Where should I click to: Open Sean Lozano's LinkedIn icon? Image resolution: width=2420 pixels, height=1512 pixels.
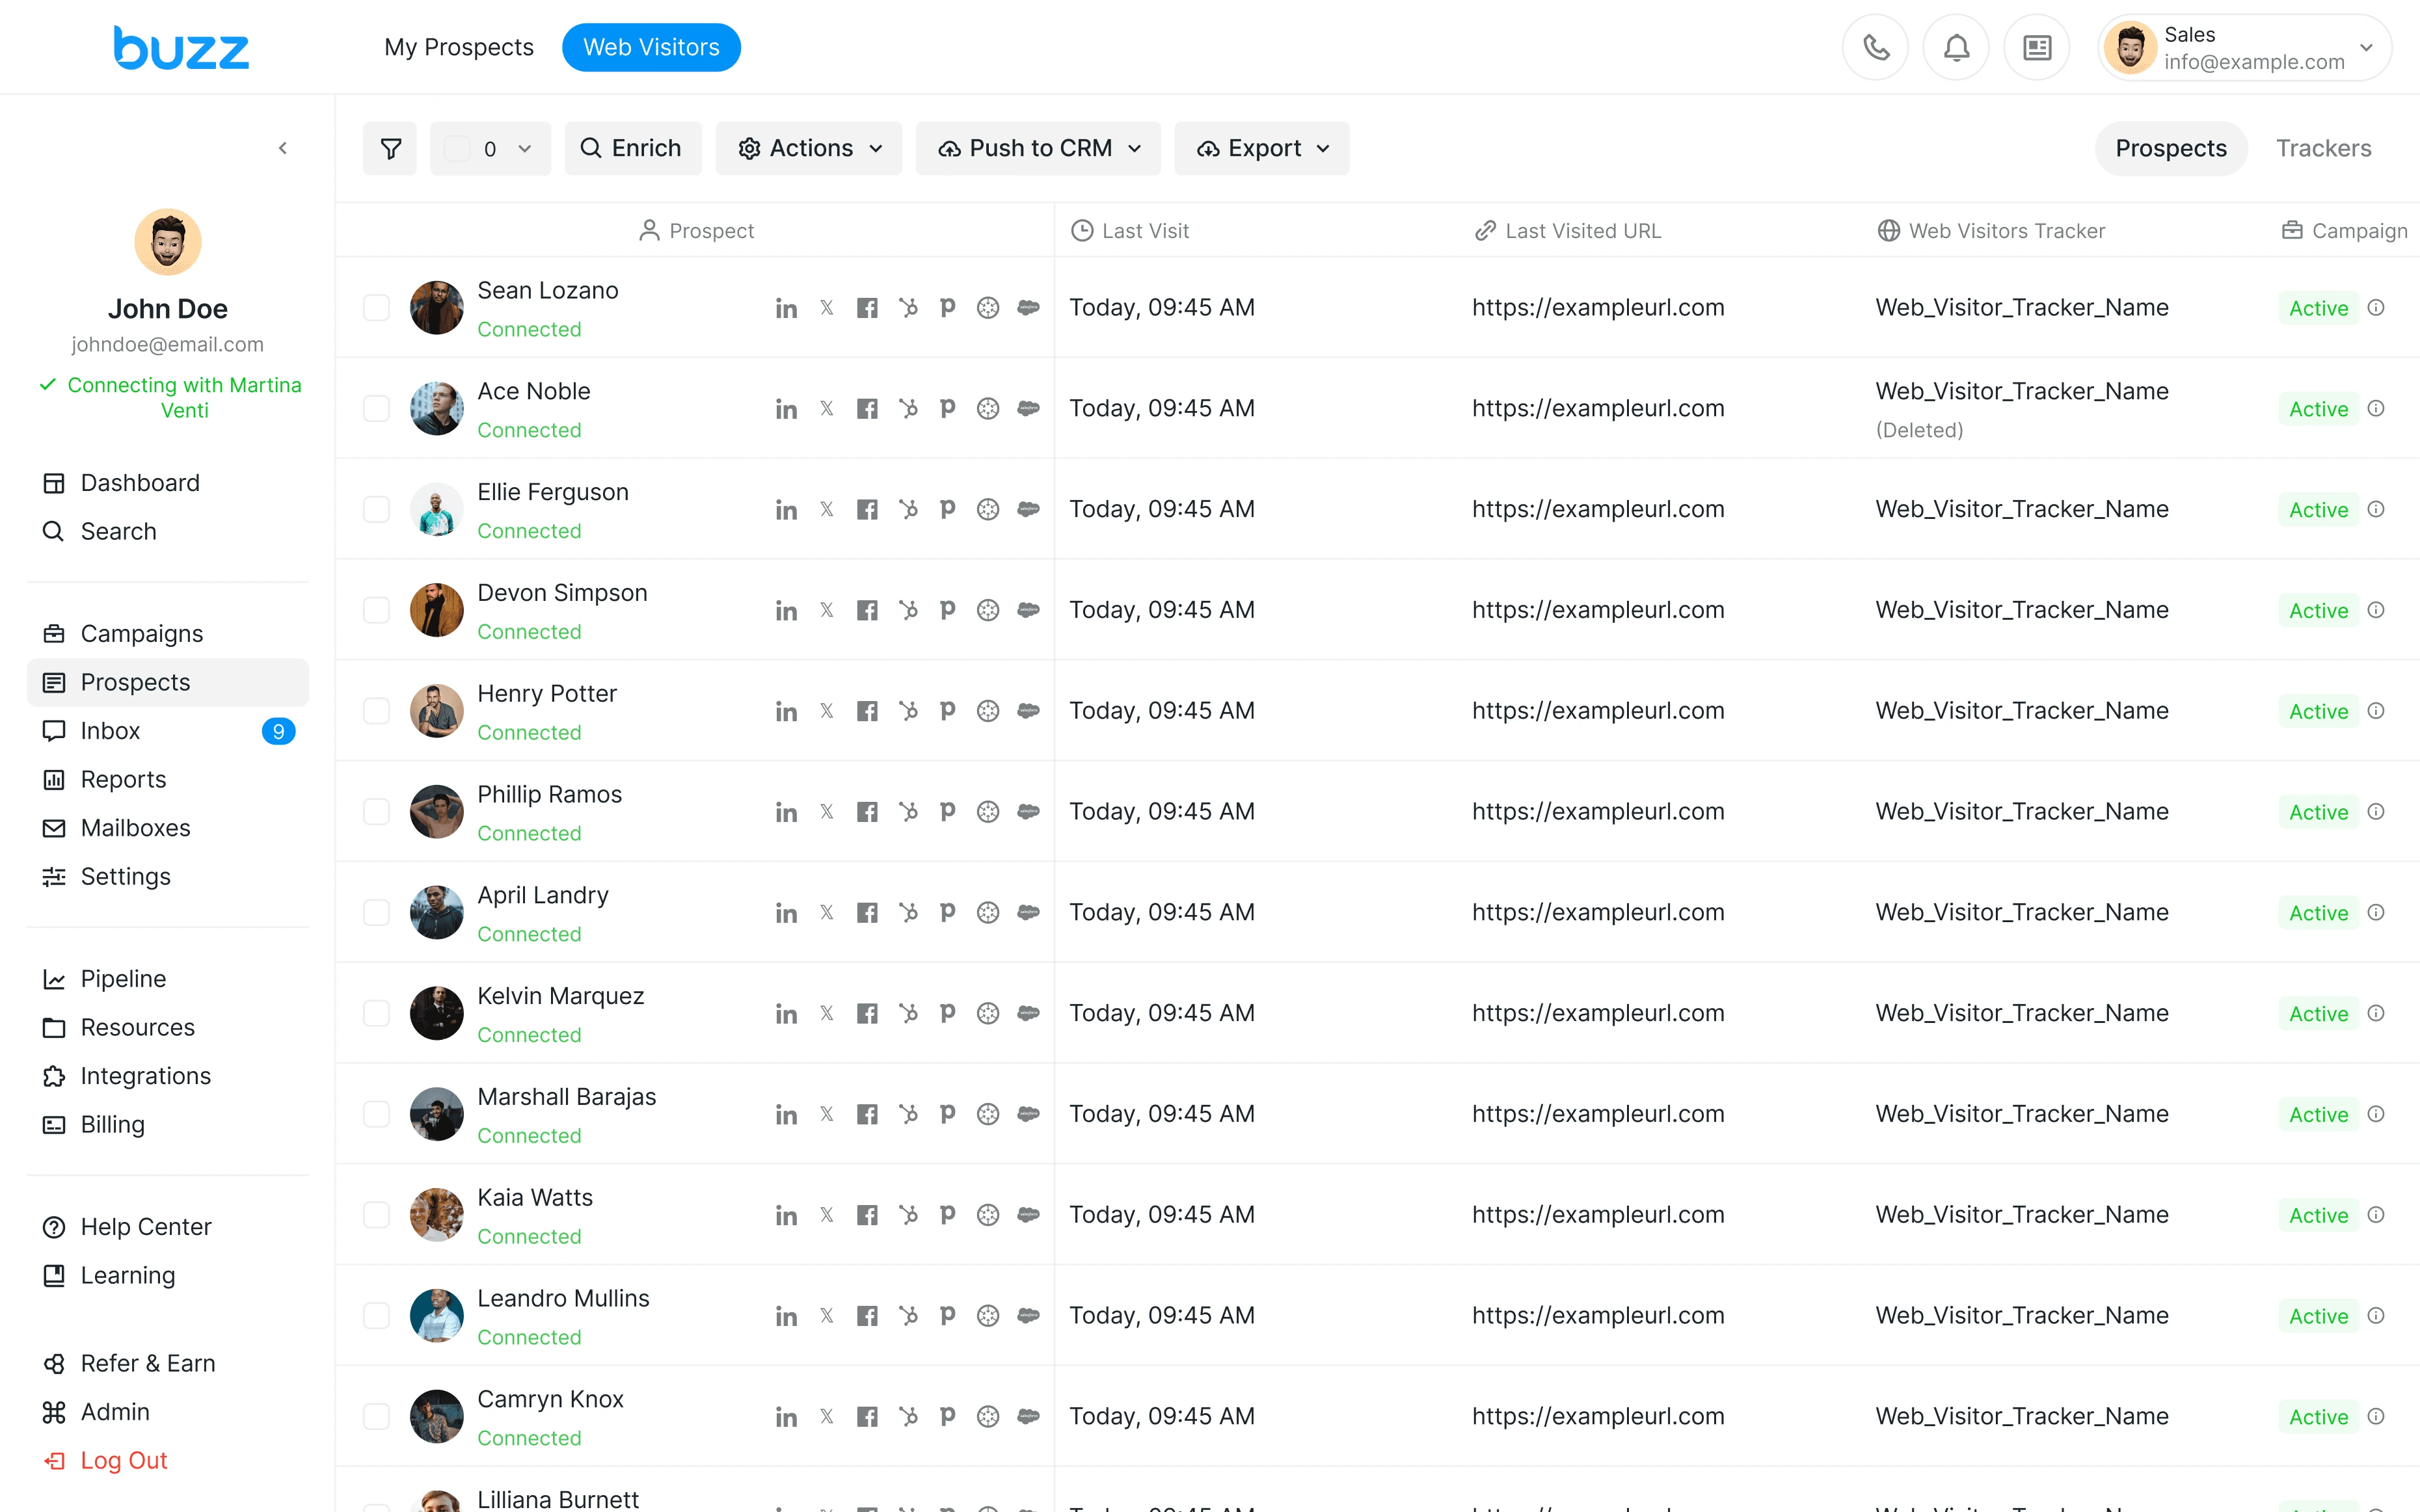coord(786,308)
